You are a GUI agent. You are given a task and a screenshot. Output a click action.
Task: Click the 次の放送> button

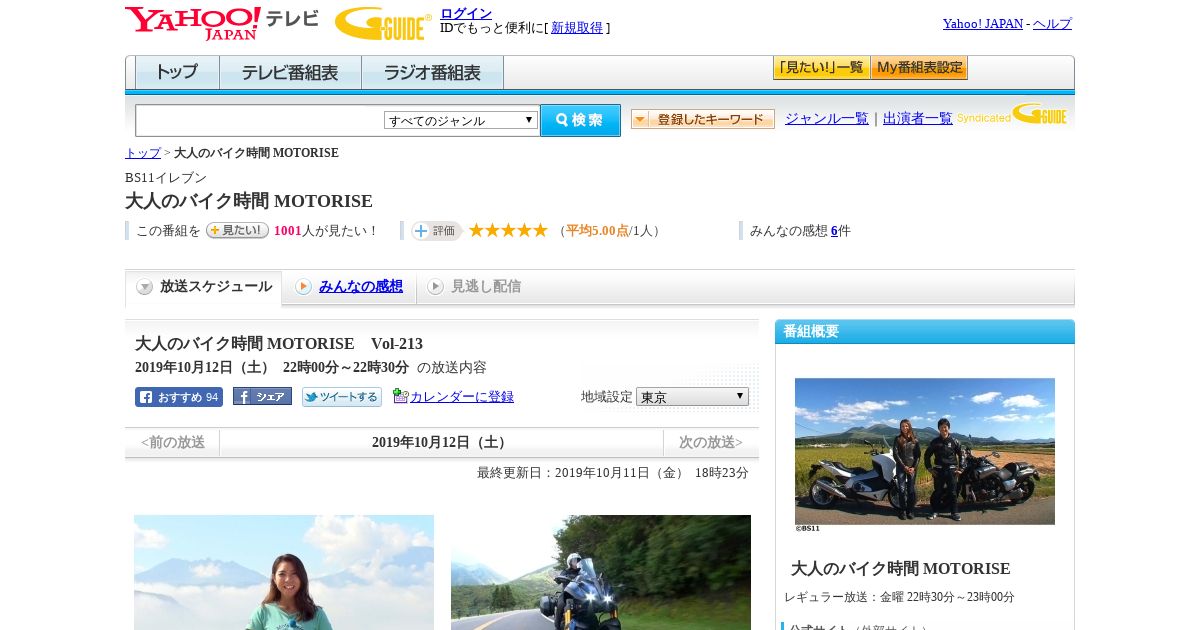click(x=711, y=442)
